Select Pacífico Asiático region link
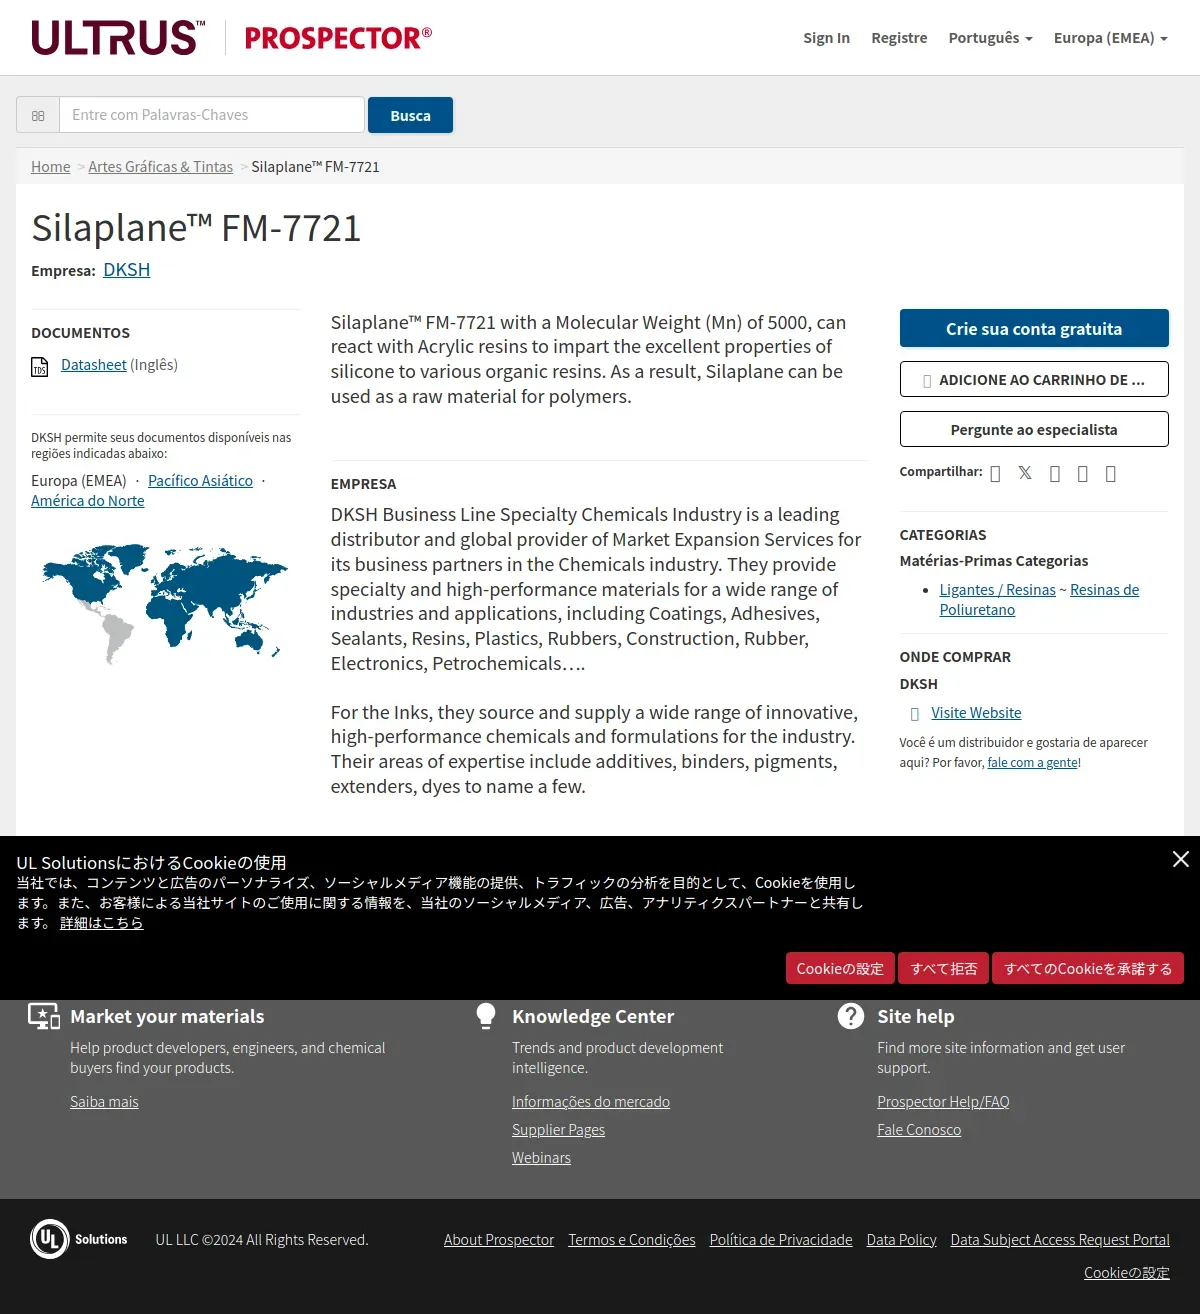Viewport: 1200px width, 1314px height. click(200, 481)
